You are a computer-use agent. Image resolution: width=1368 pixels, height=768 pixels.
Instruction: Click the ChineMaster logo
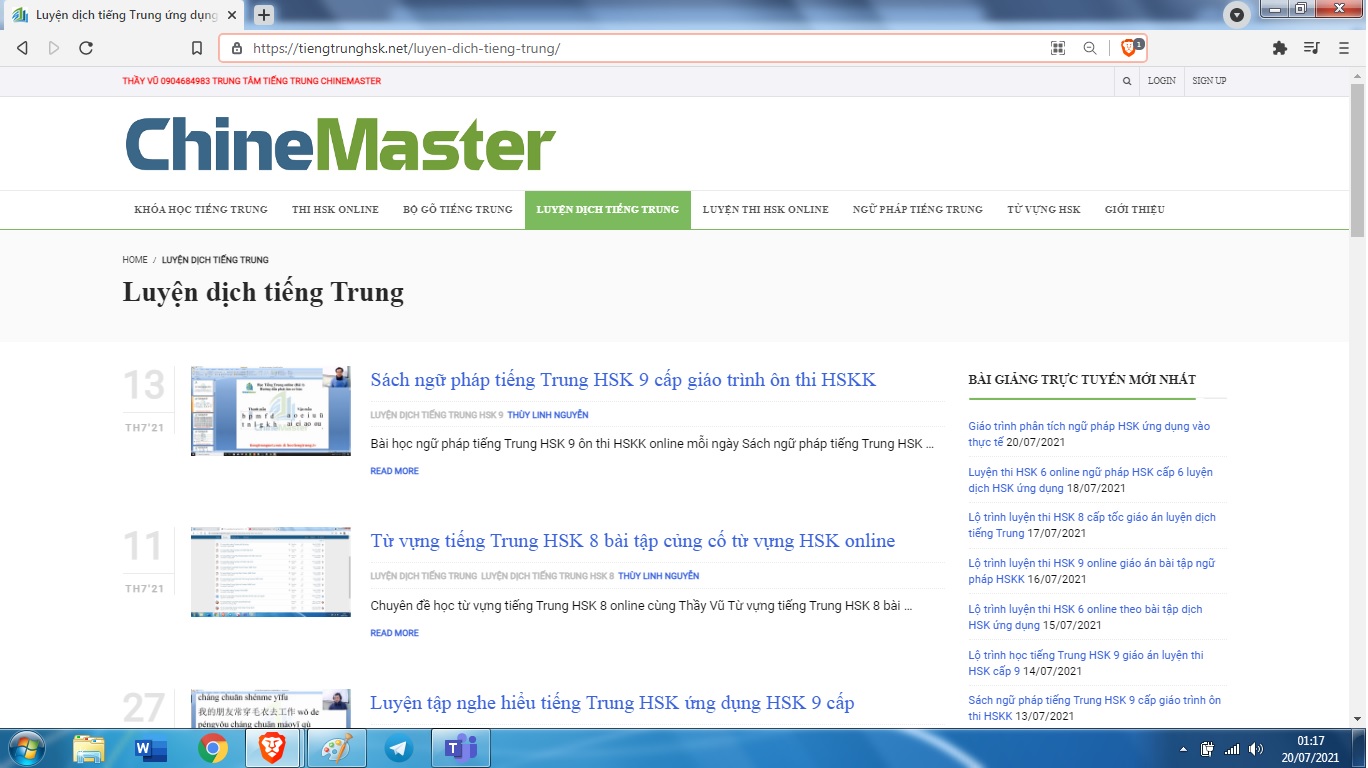[340, 145]
